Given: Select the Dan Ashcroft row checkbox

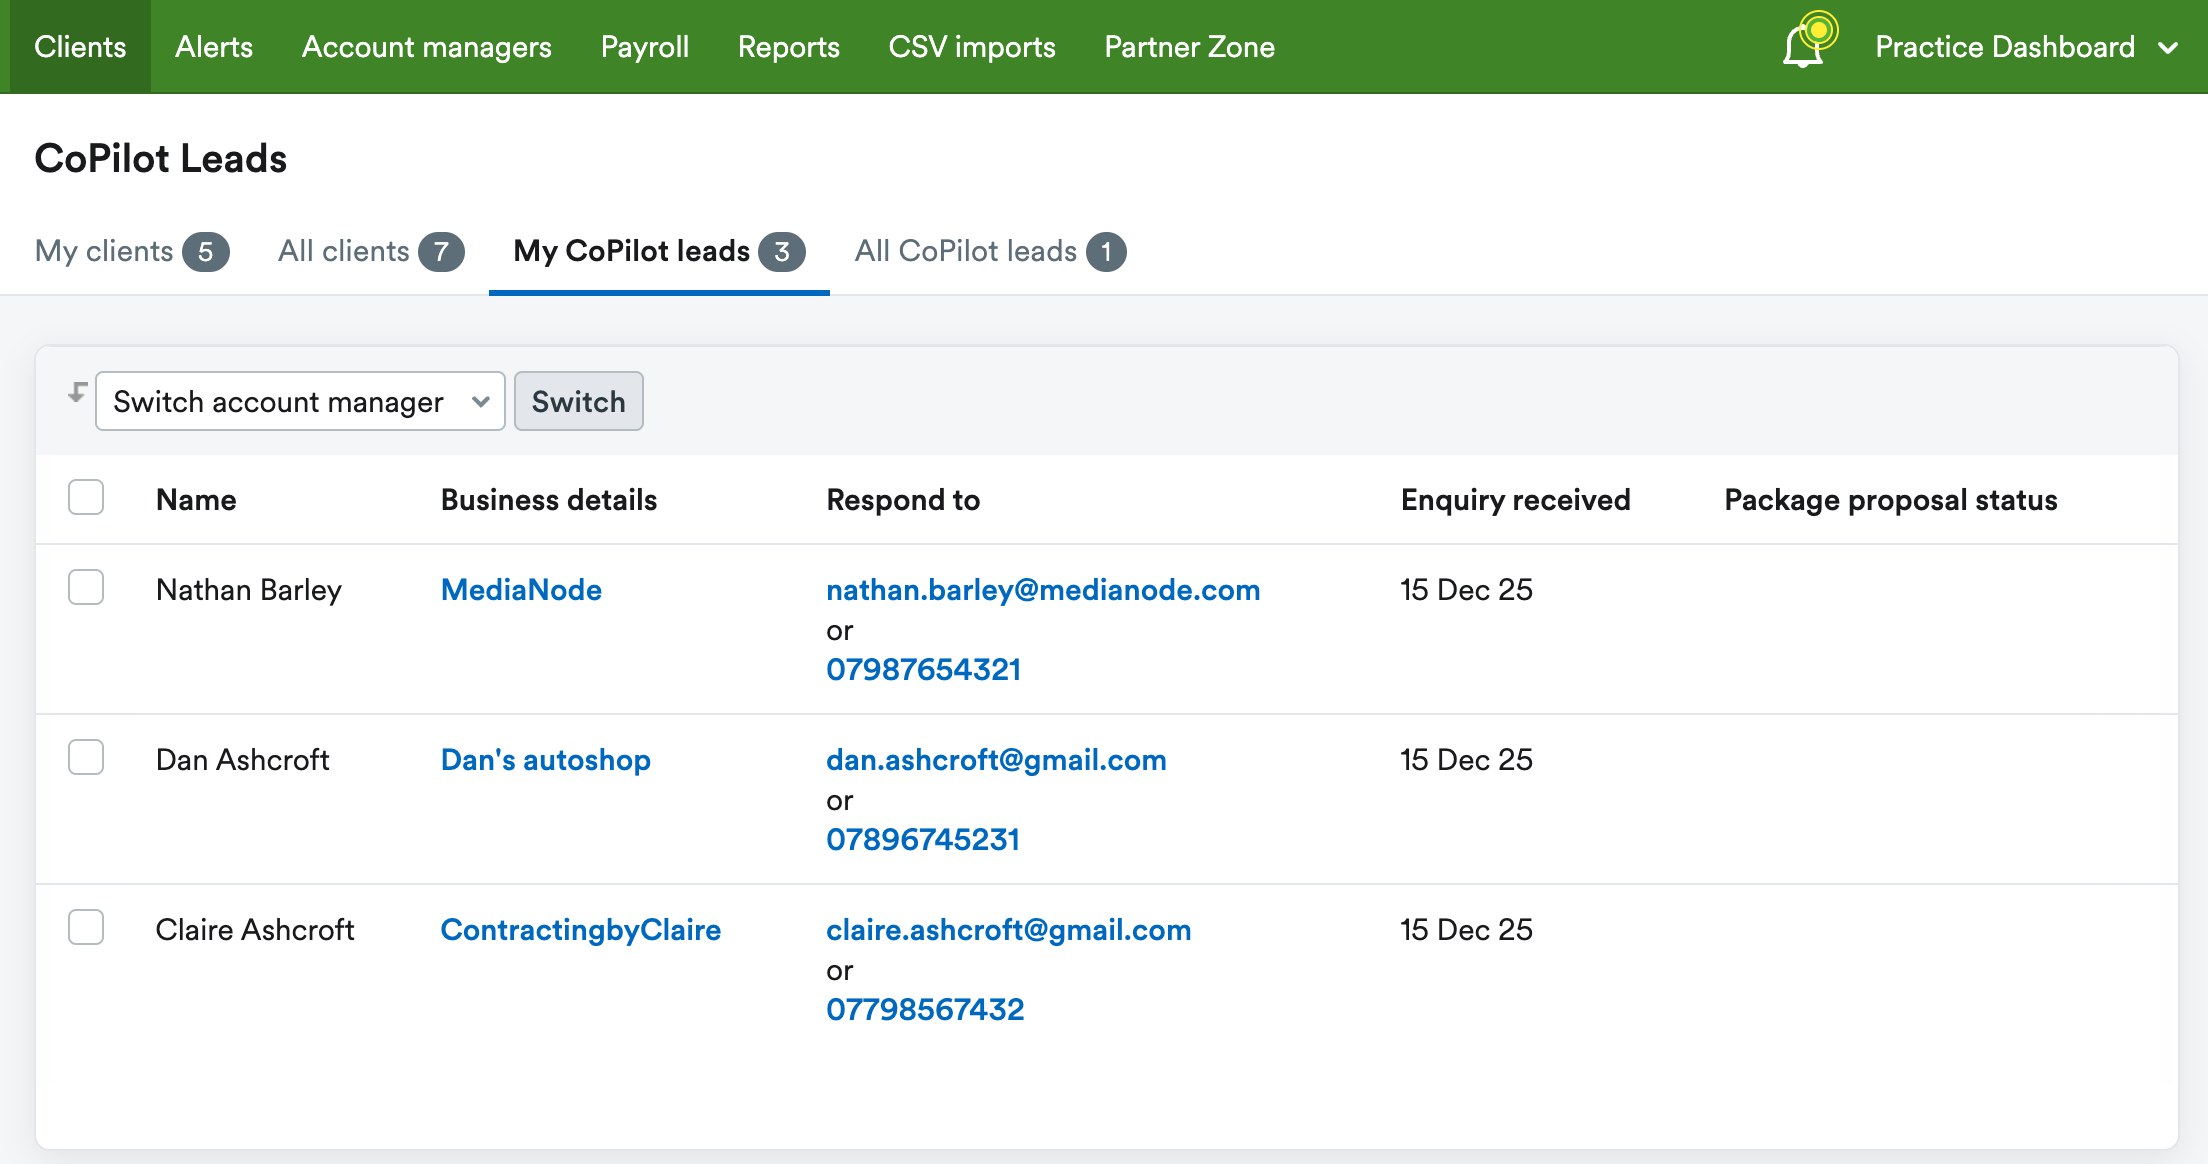Looking at the screenshot, I should tap(86, 757).
